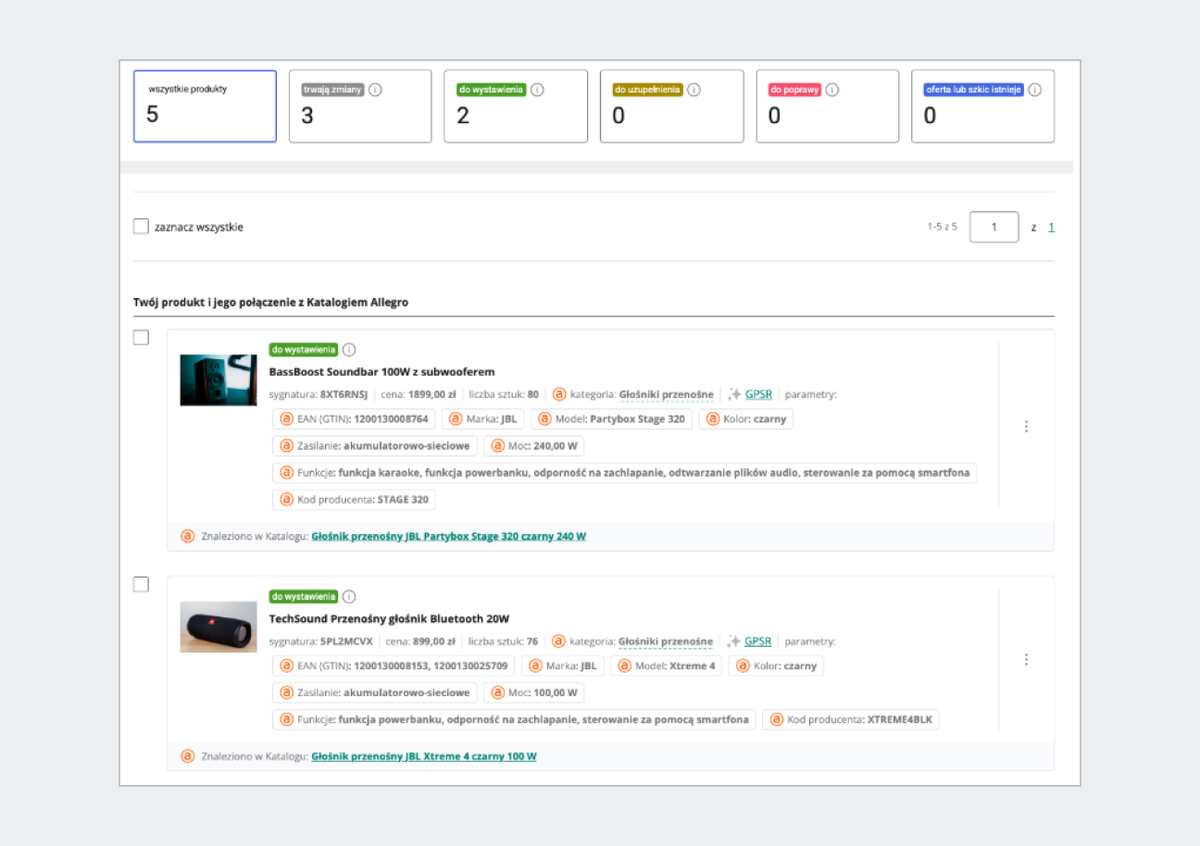Check the "zaznacz wszystkie" checkbox

(141, 226)
